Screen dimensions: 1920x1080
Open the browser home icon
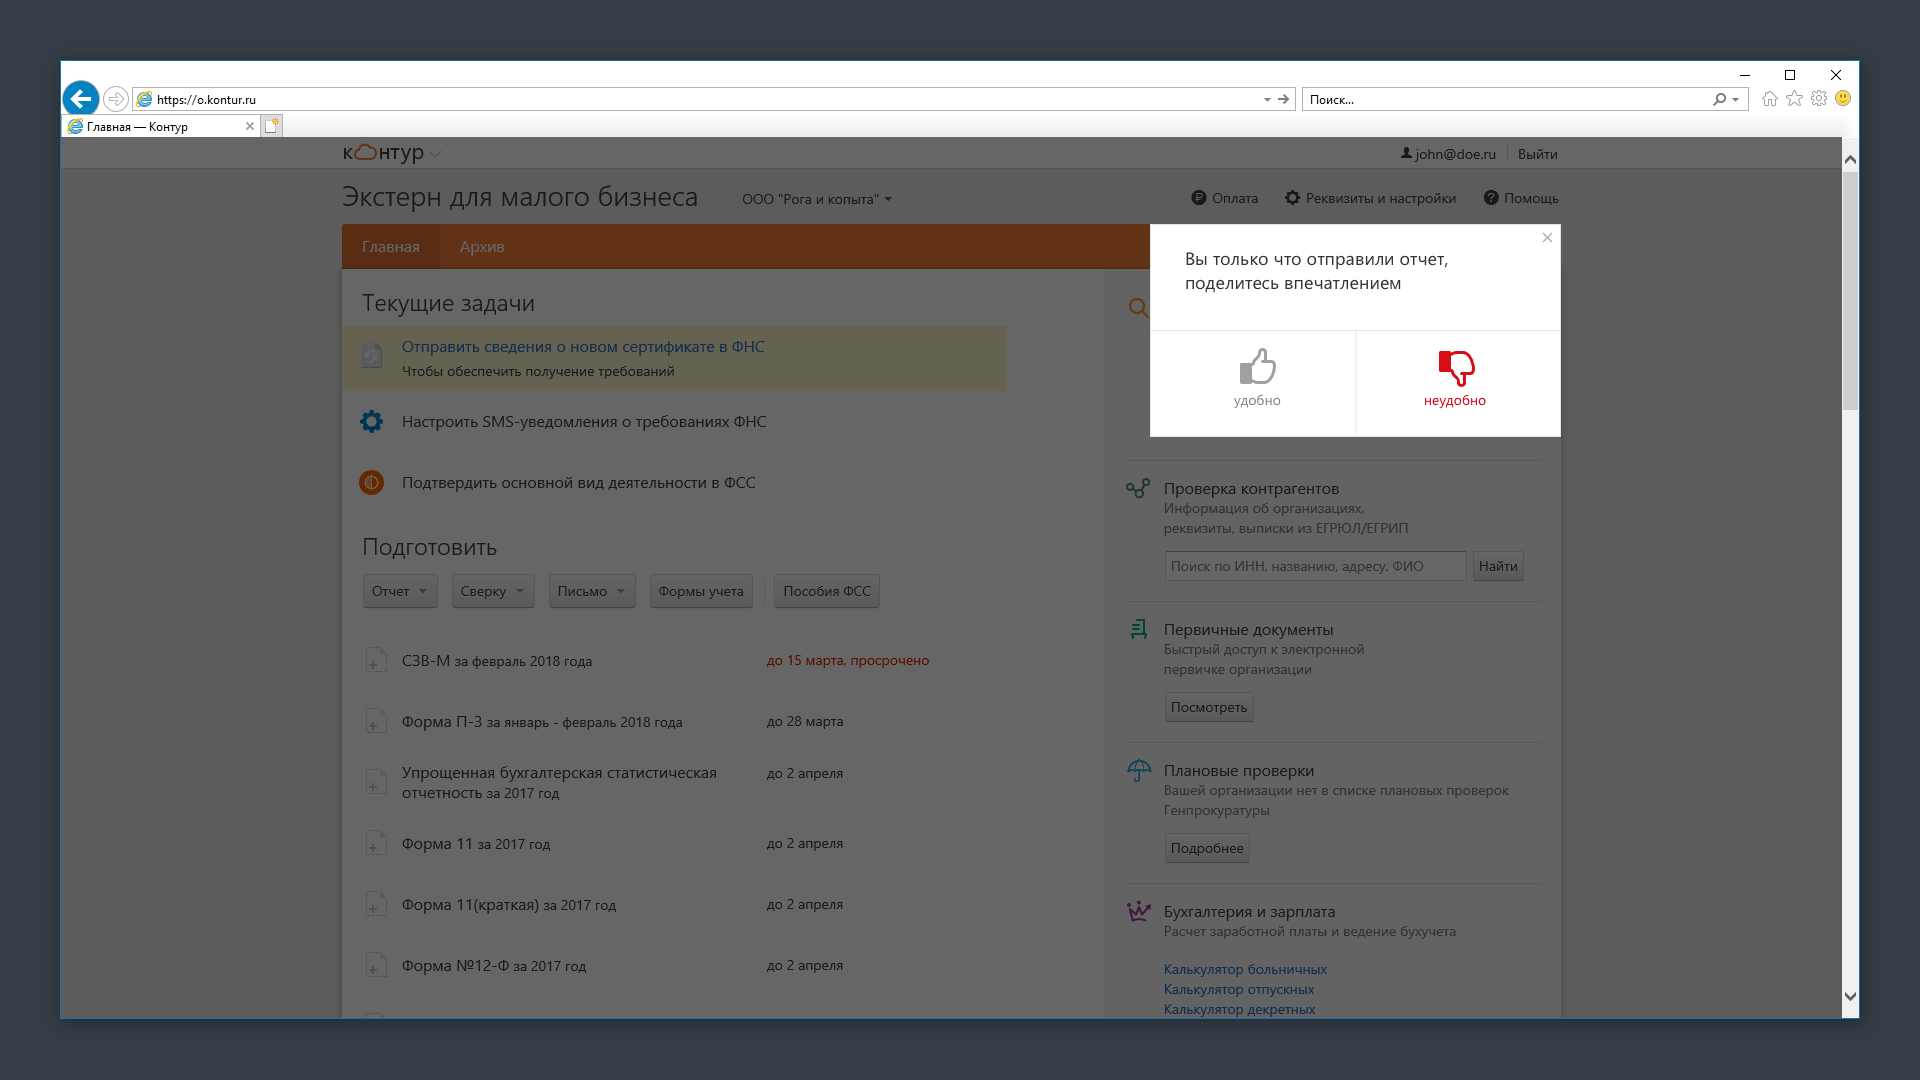[1769, 99]
